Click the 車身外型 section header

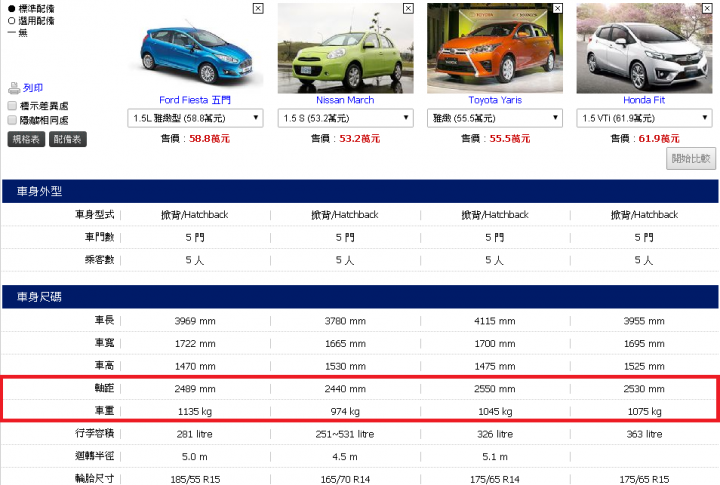pyautogui.click(x=360, y=191)
